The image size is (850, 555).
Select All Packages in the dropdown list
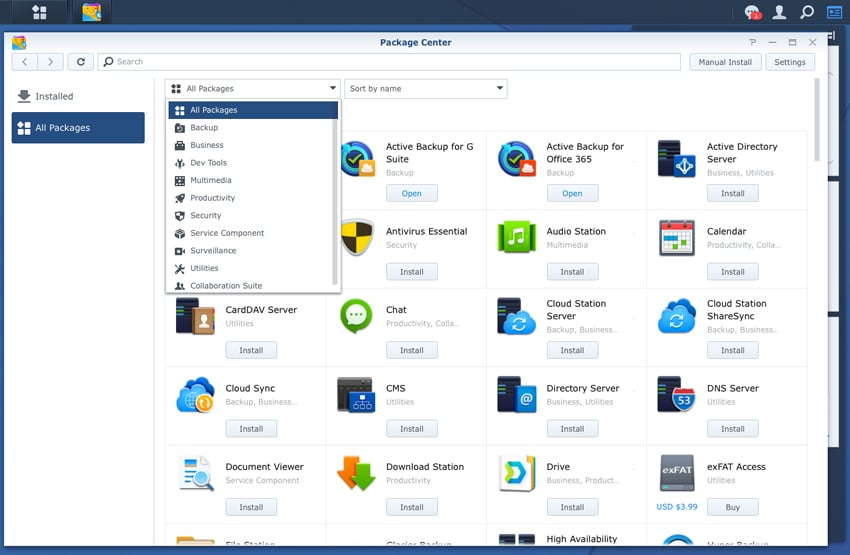[253, 110]
